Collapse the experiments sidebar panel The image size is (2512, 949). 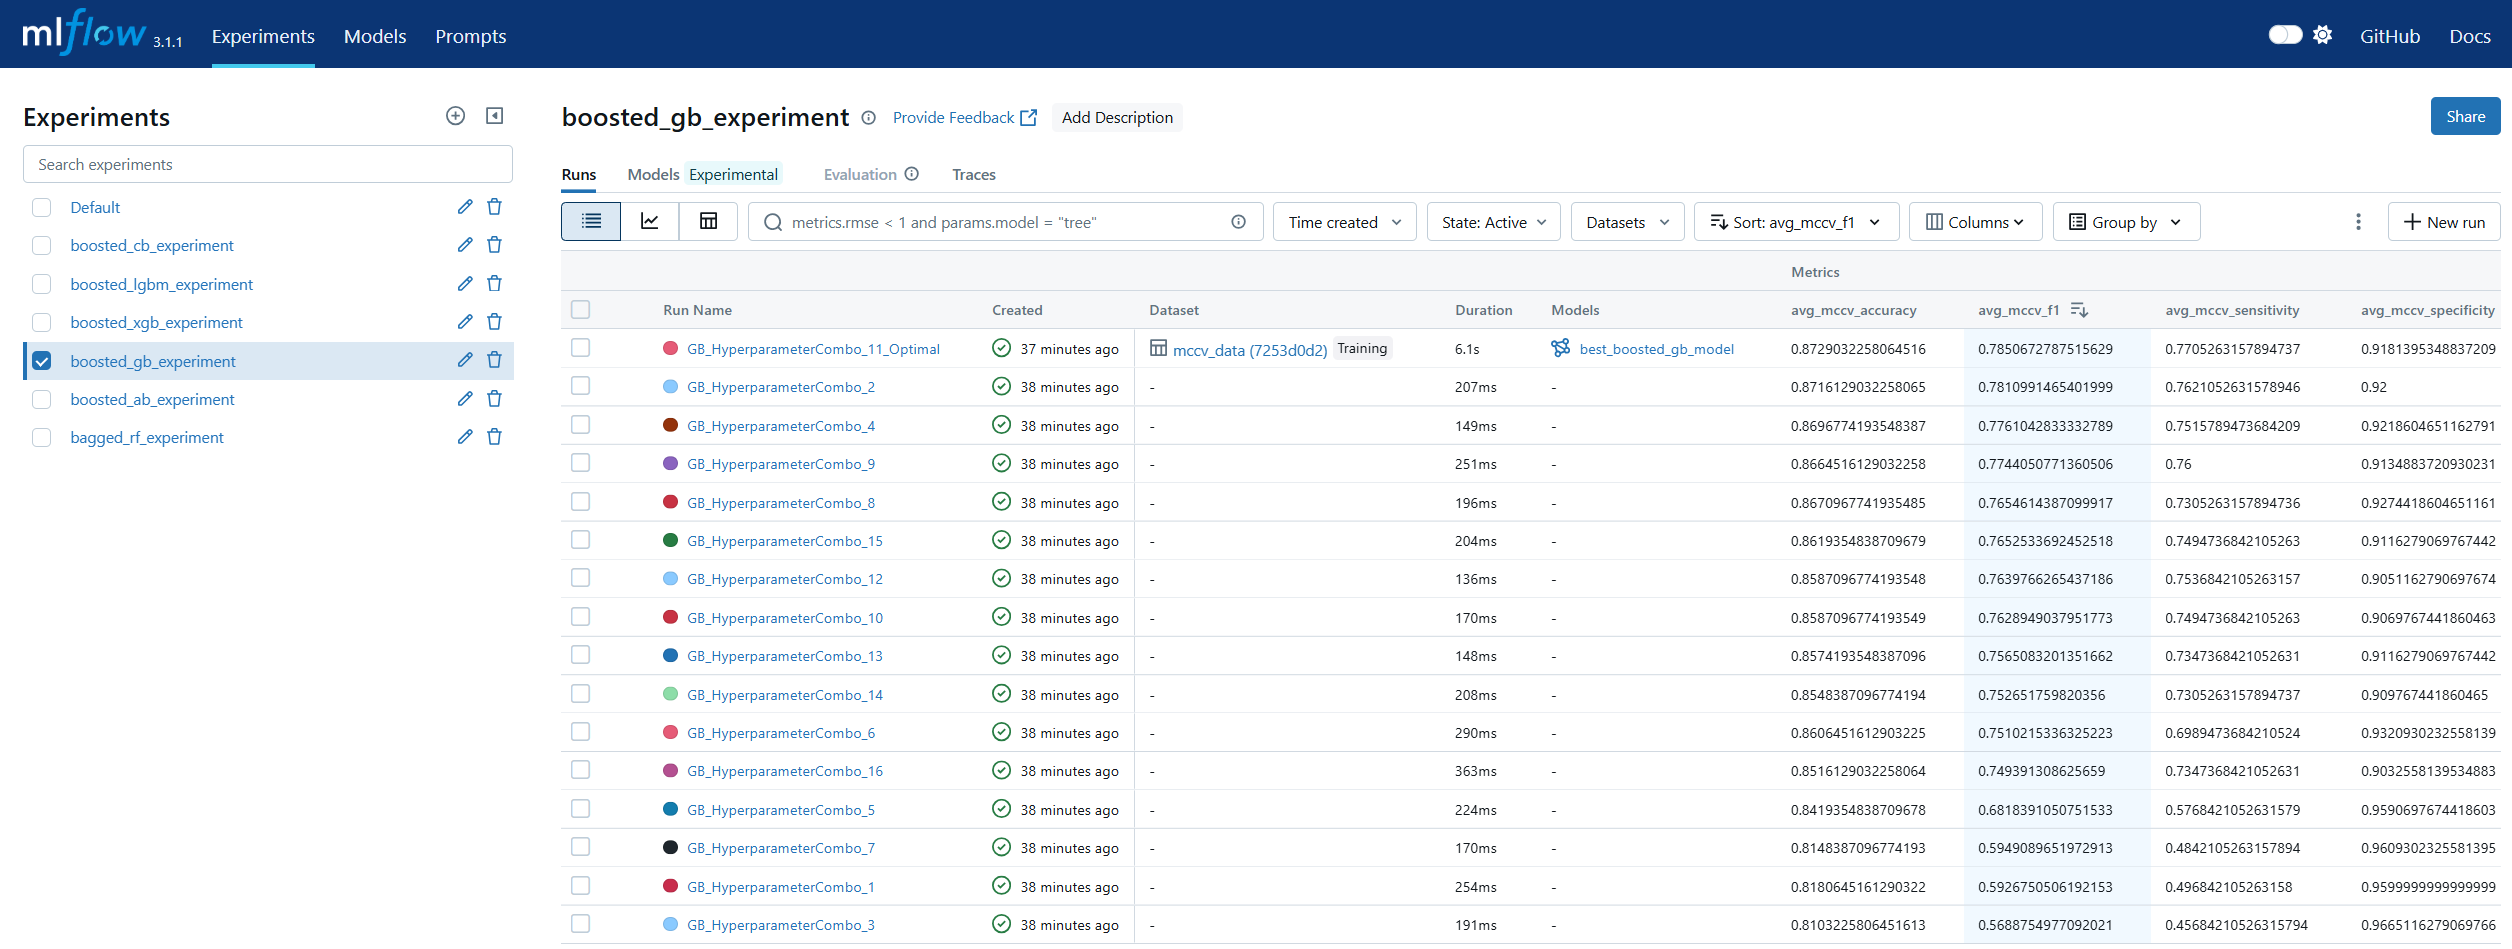point(494,116)
